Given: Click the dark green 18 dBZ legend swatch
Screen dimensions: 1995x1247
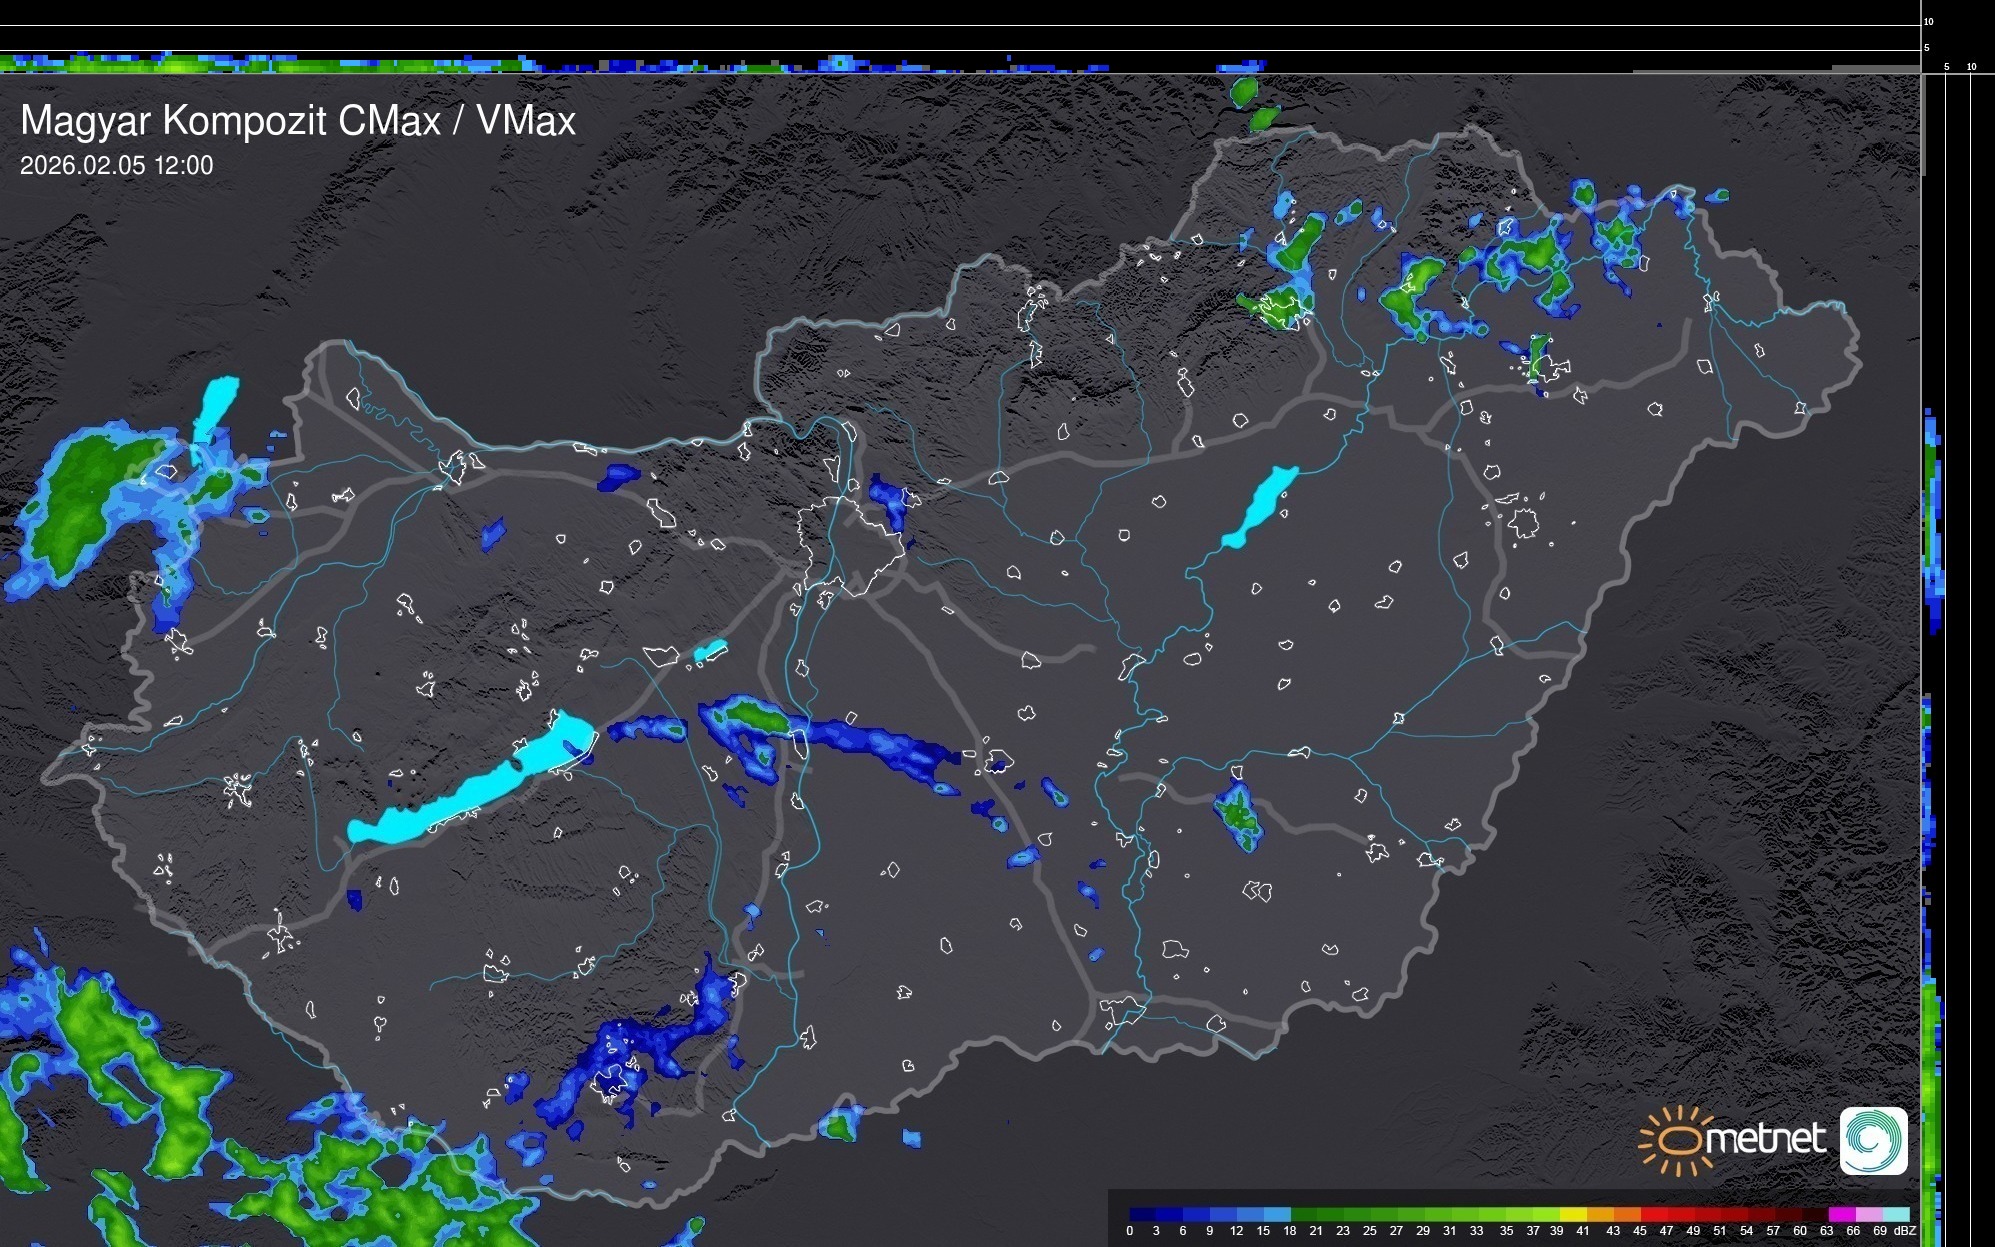Looking at the screenshot, I should coord(1303,1214).
